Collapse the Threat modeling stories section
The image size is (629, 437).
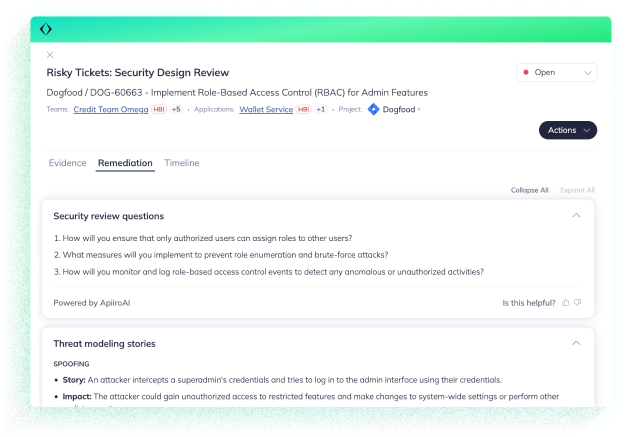tap(576, 344)
